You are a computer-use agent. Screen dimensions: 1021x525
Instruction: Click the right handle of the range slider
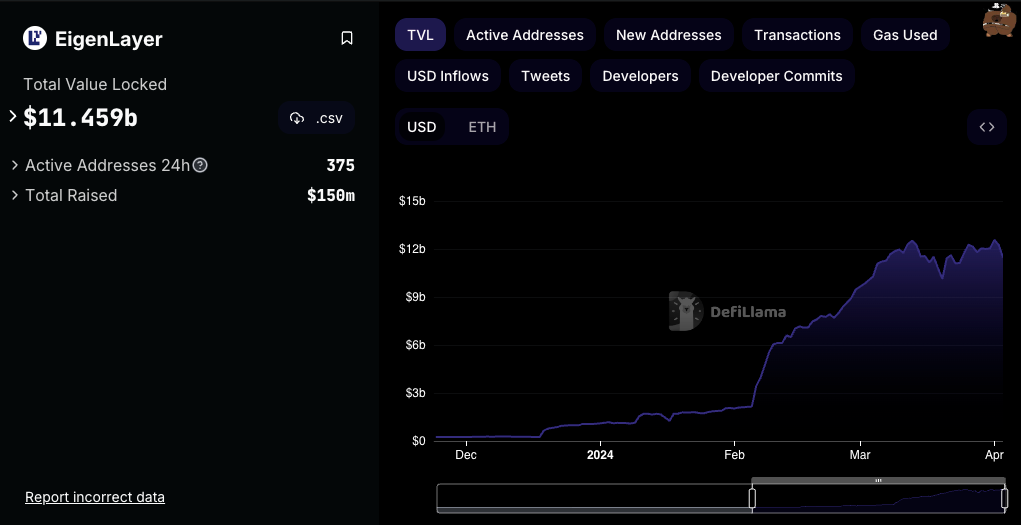tap(1003, 498)
